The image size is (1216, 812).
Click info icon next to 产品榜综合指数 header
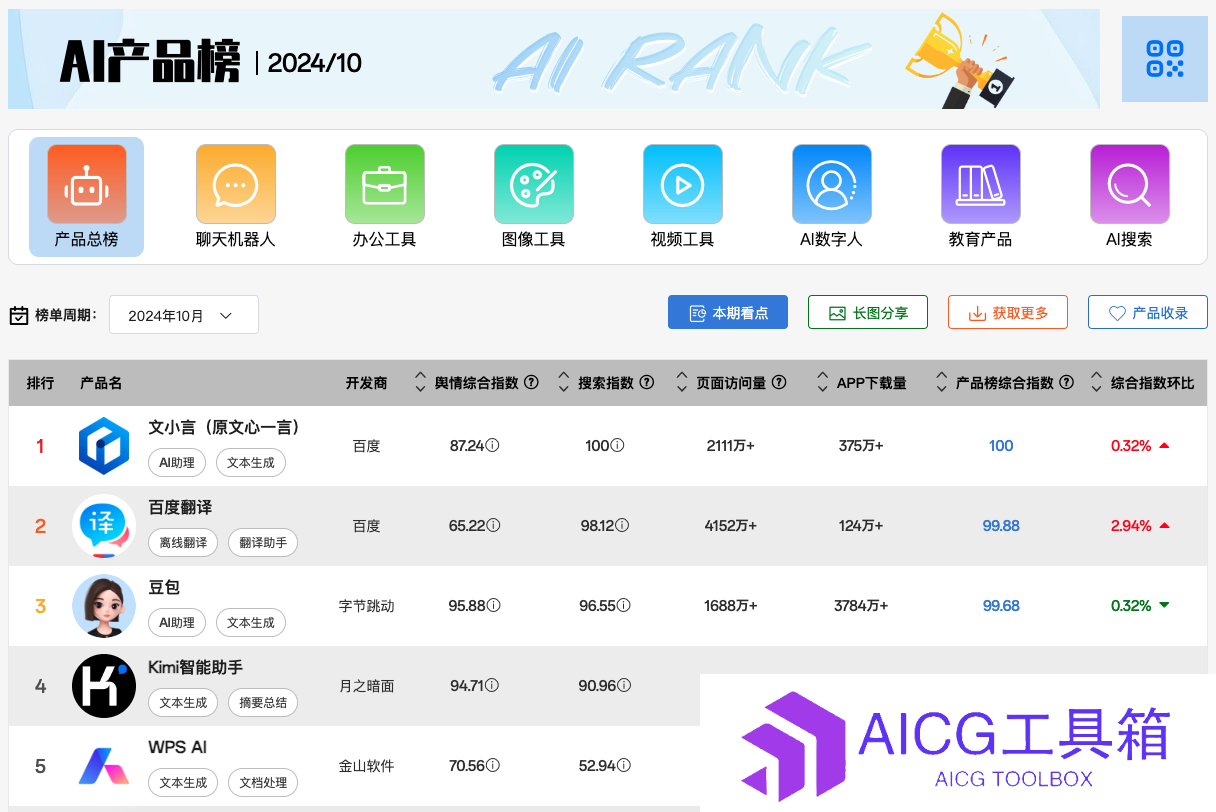click(x=1067, y=383)
